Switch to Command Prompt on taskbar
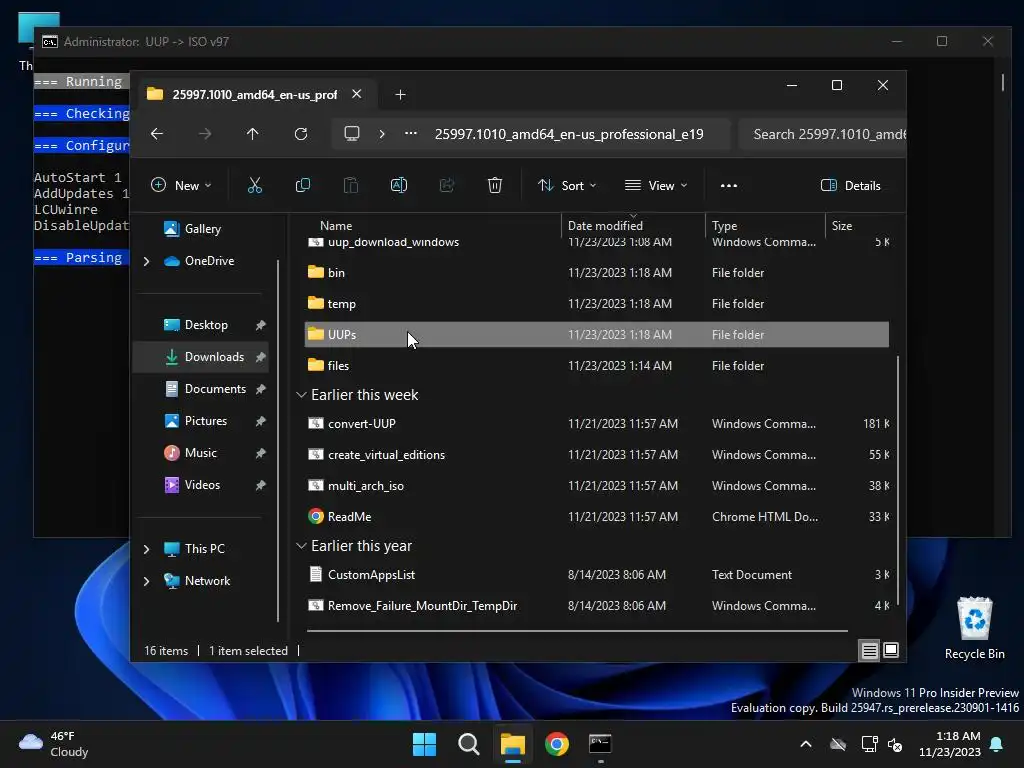 click(x=600, y=744)
